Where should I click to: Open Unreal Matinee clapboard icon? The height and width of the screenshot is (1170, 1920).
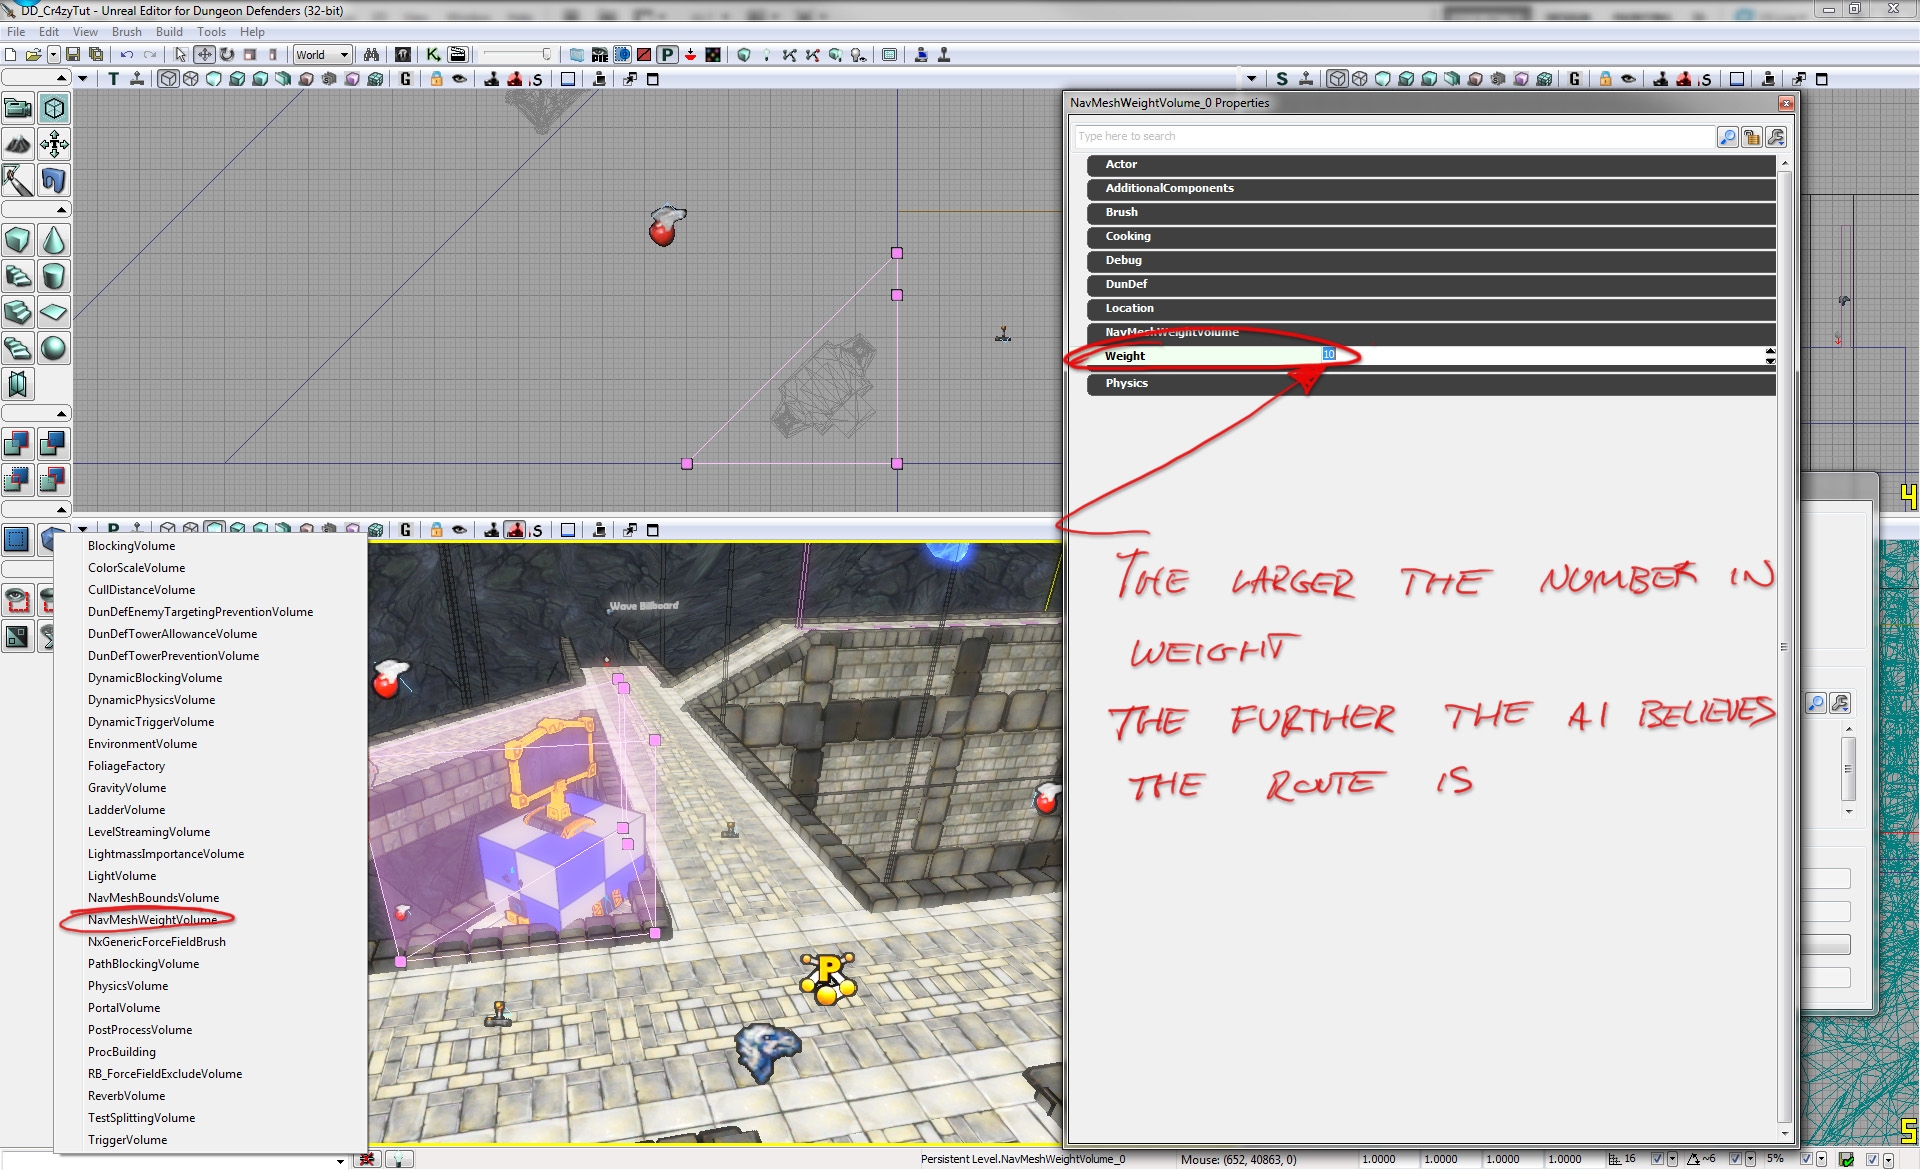click(458, 55)
